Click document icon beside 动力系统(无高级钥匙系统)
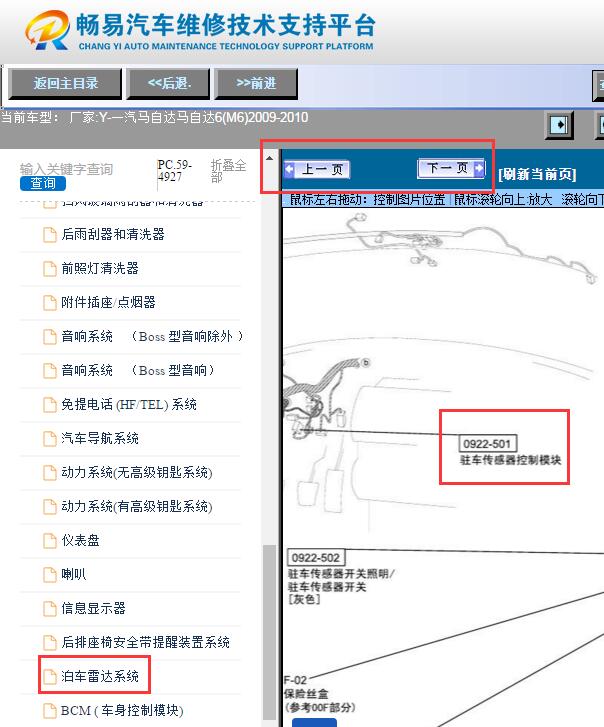604x727 pixels. [50, 473]
